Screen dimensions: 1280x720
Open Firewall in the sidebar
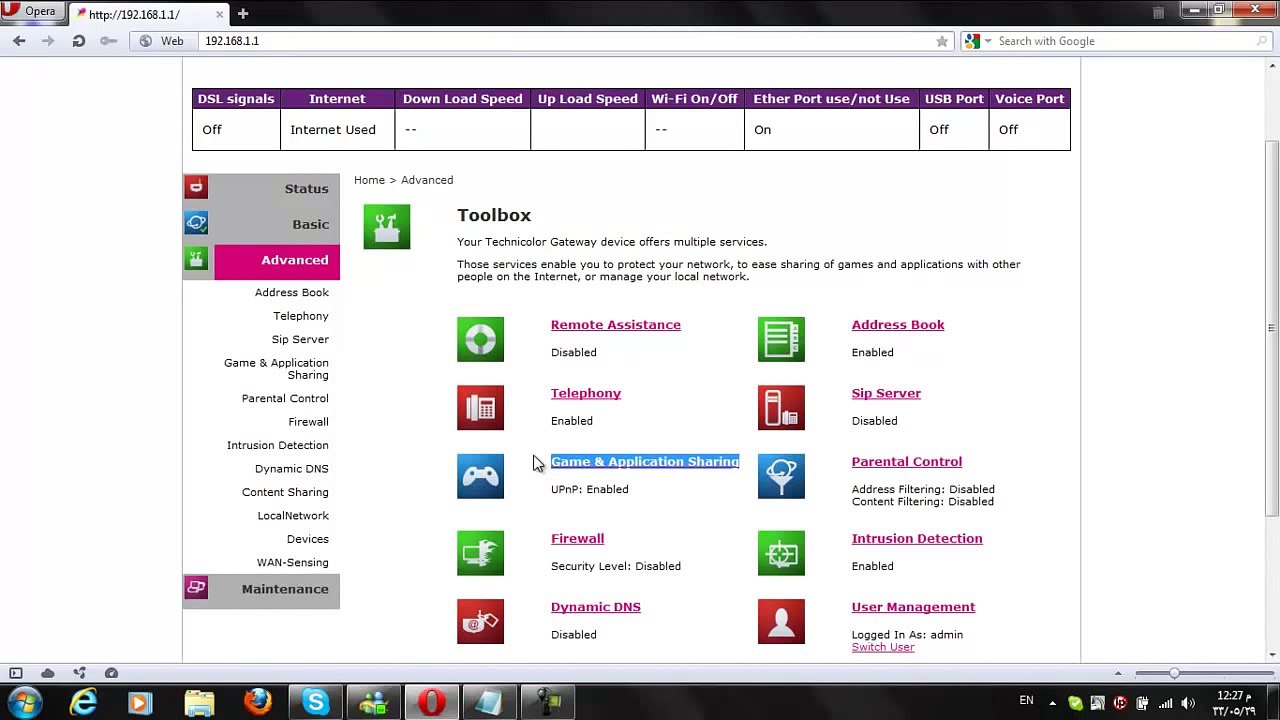pos(308,422)
